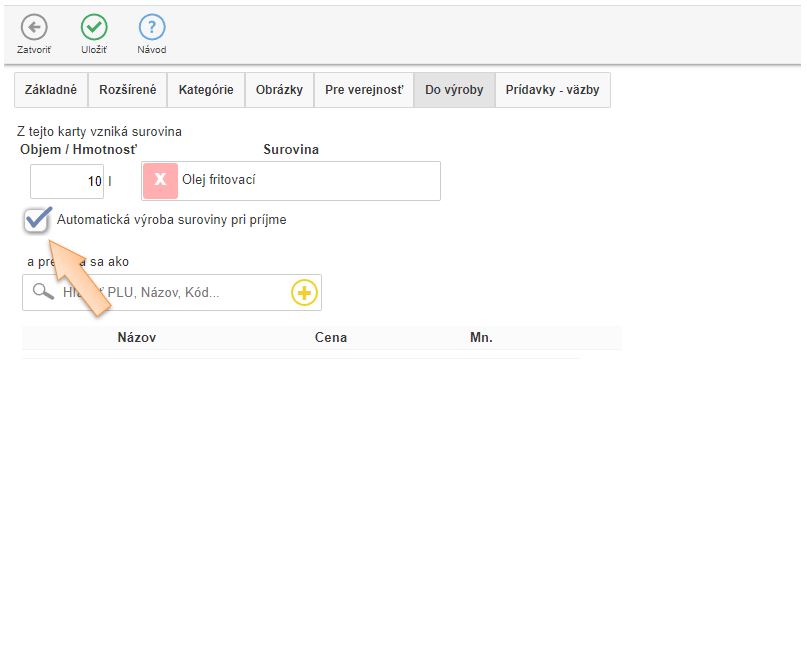Open the Pre verejnosť tab
The height and width of the screenshot is (665, 807).
[364, 90]
